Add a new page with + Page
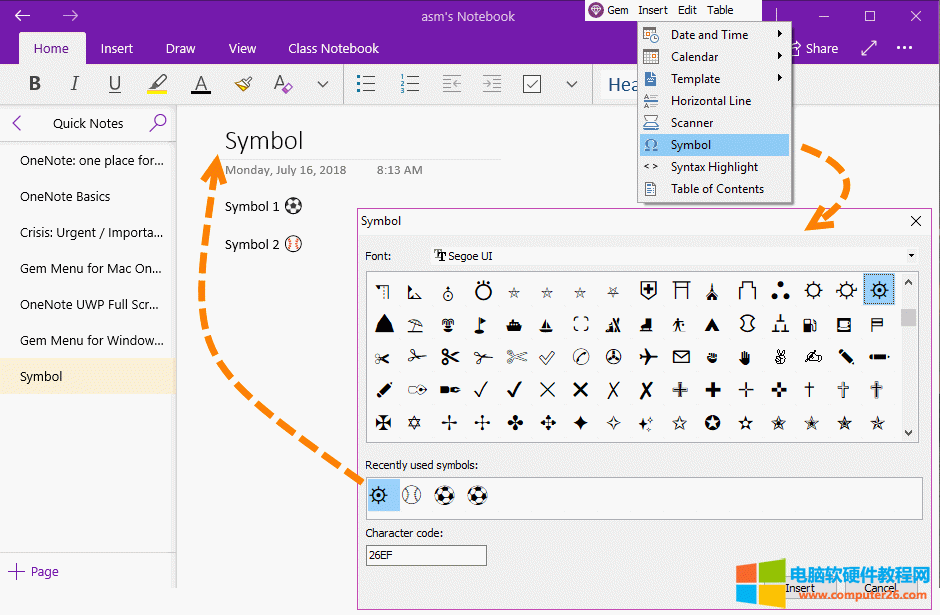 [34, 571]
